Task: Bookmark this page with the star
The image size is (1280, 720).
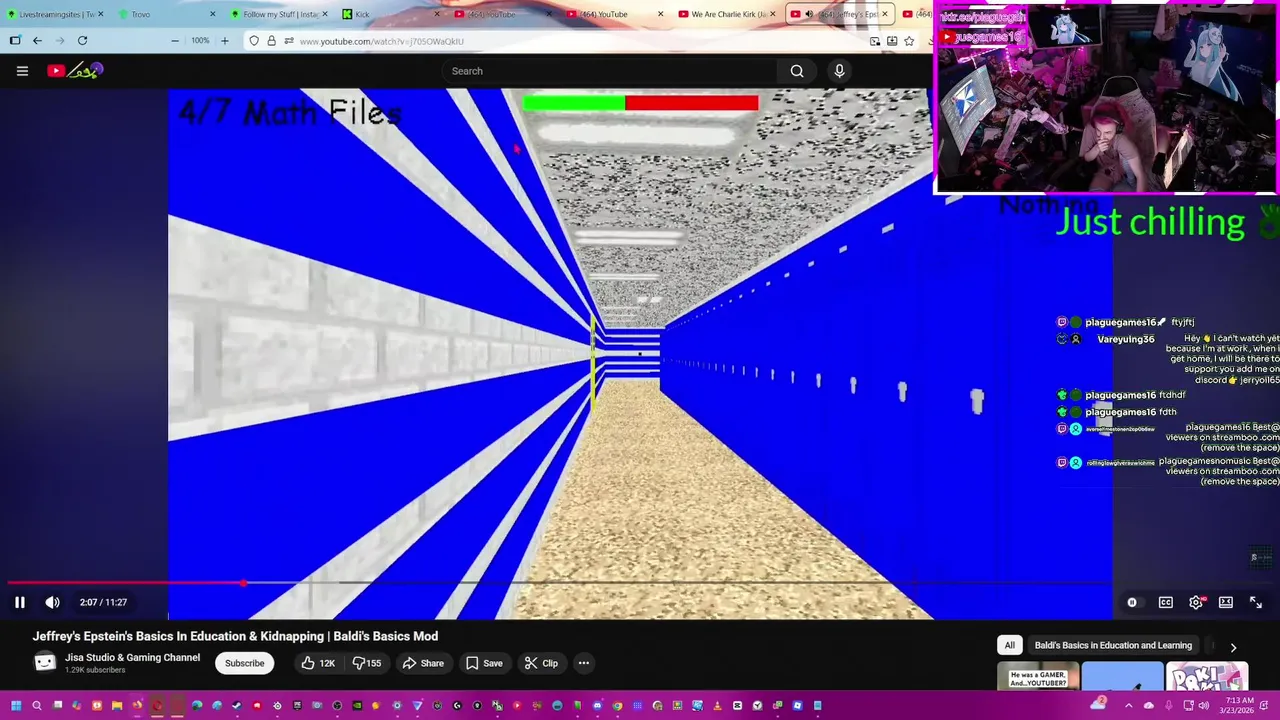Action: [908, 41]
